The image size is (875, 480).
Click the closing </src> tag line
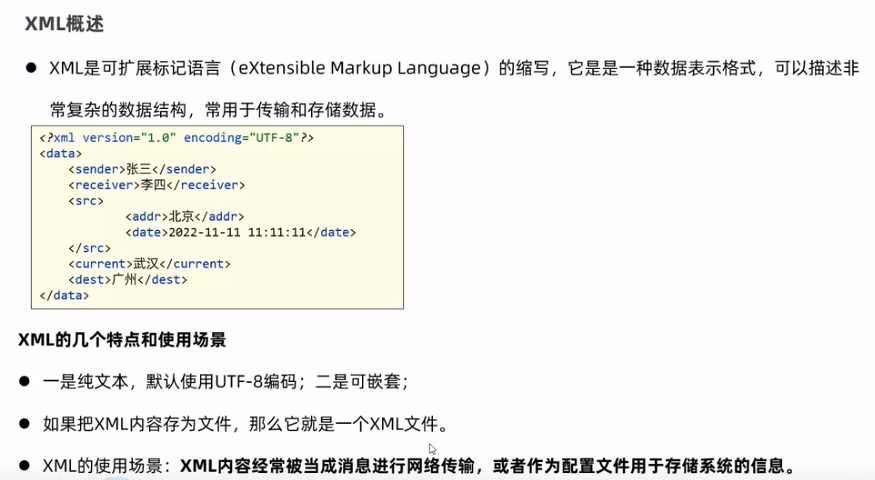(x=89, y=248)
